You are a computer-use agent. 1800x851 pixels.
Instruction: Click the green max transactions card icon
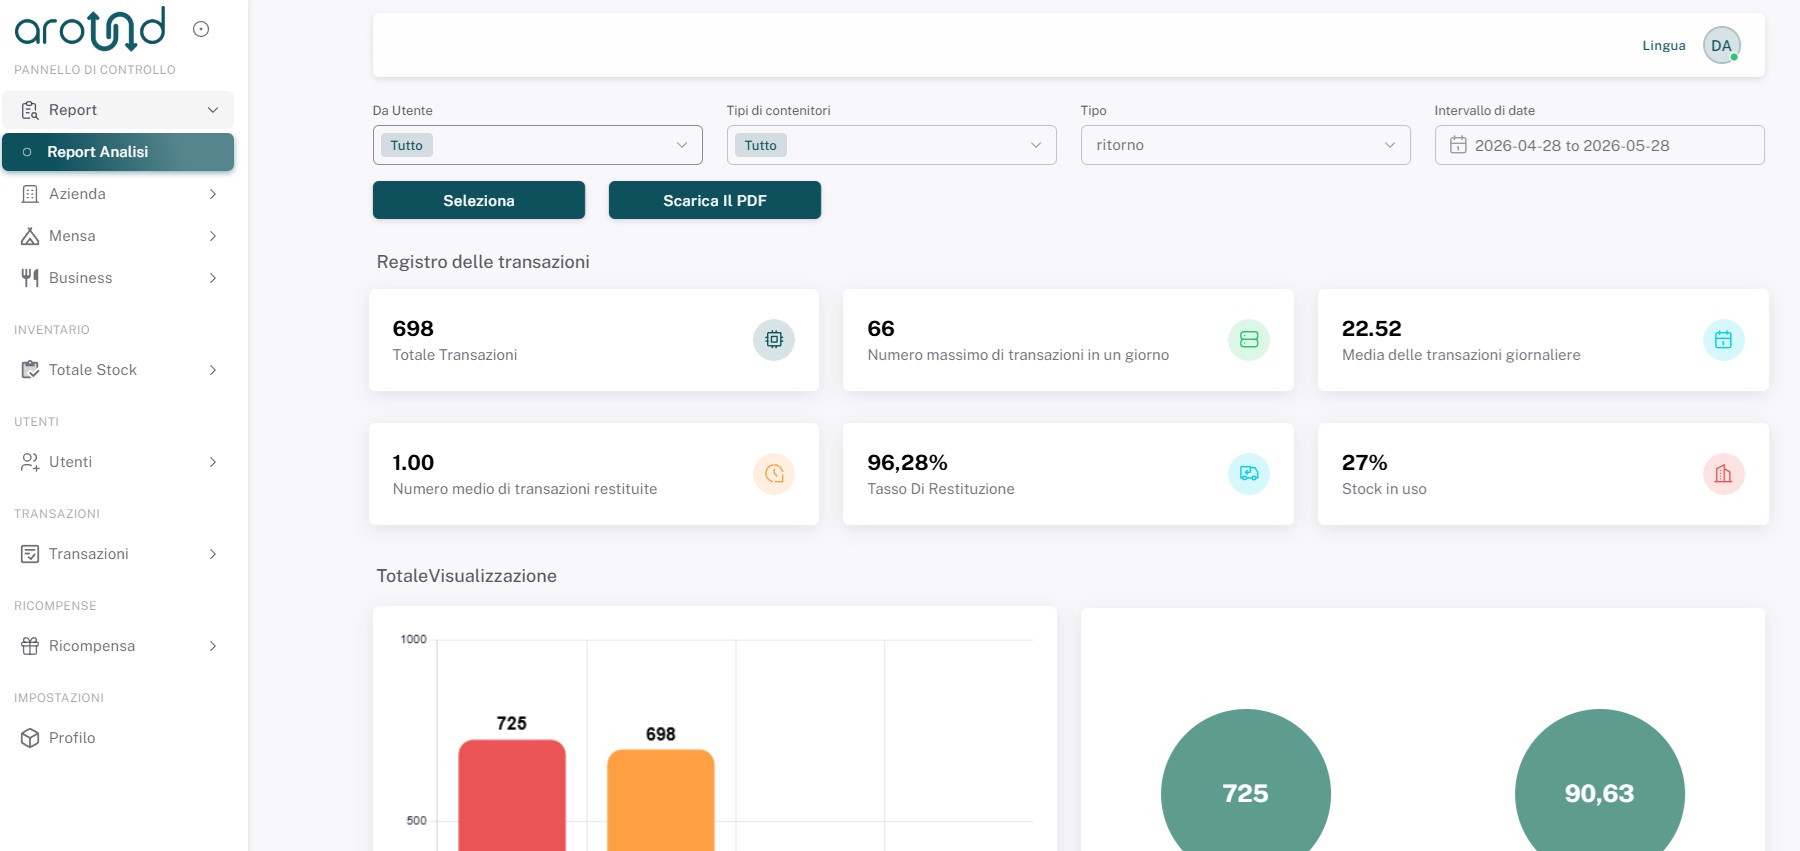coord(1249,340)
